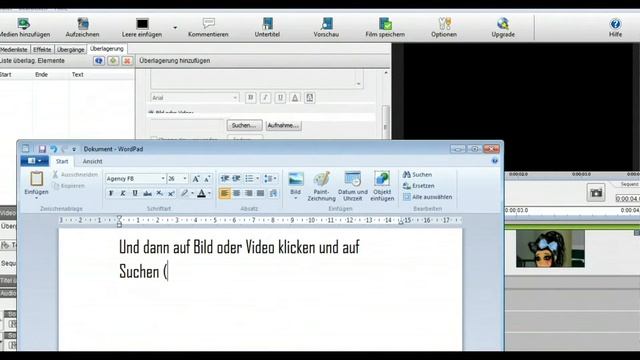Click Medien hinzufügen in the video editor toolbar
The image size is (640, 360).
pyautogui.click(x=24, y=28)
